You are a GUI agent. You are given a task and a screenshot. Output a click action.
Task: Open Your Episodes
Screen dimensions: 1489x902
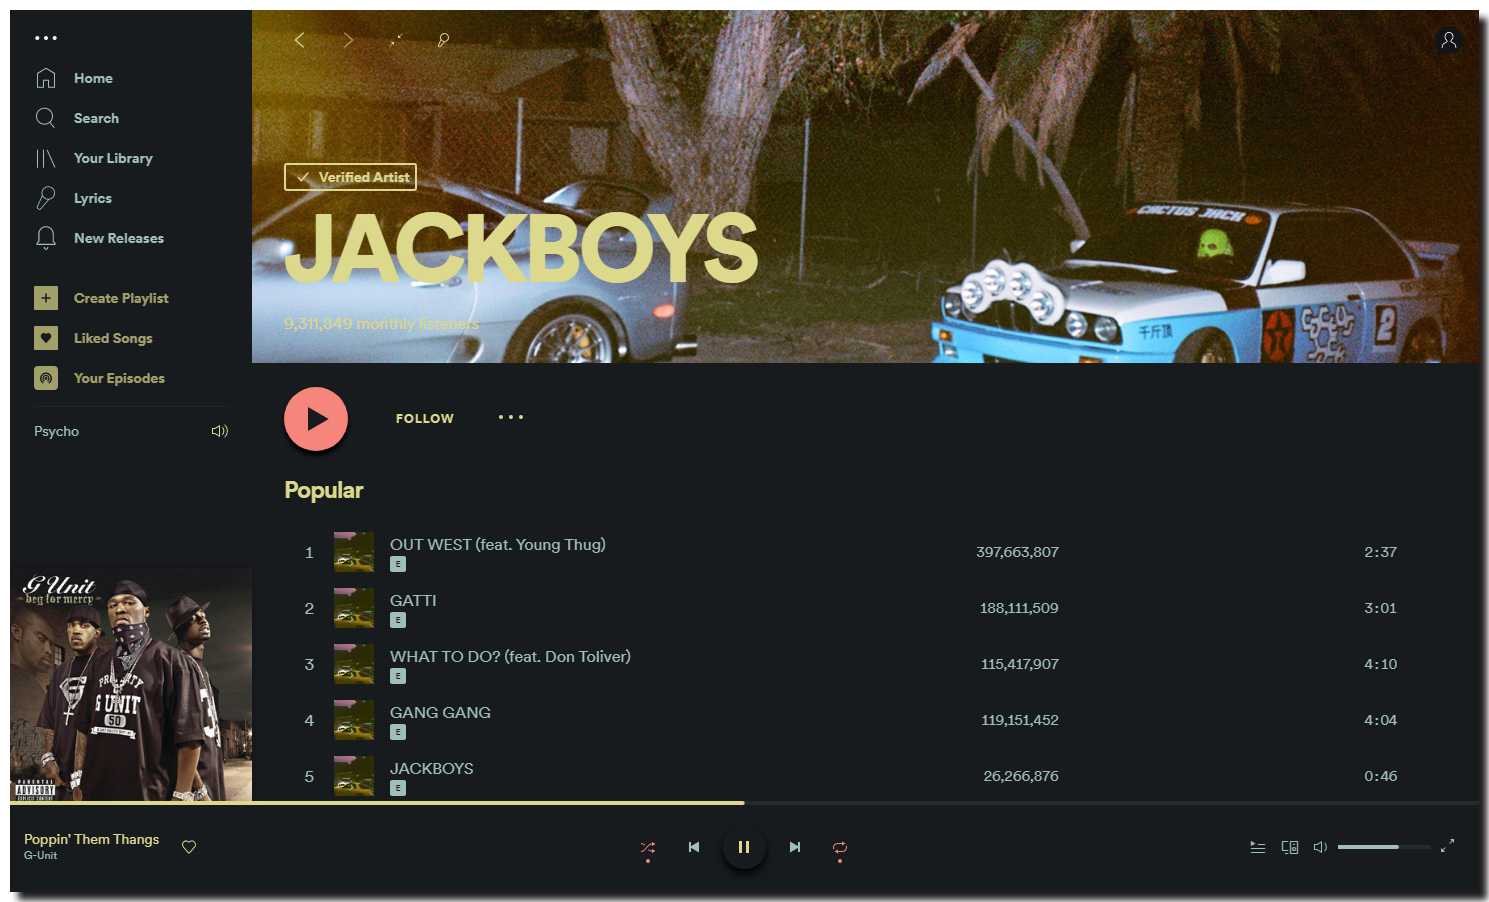point(119,378)
